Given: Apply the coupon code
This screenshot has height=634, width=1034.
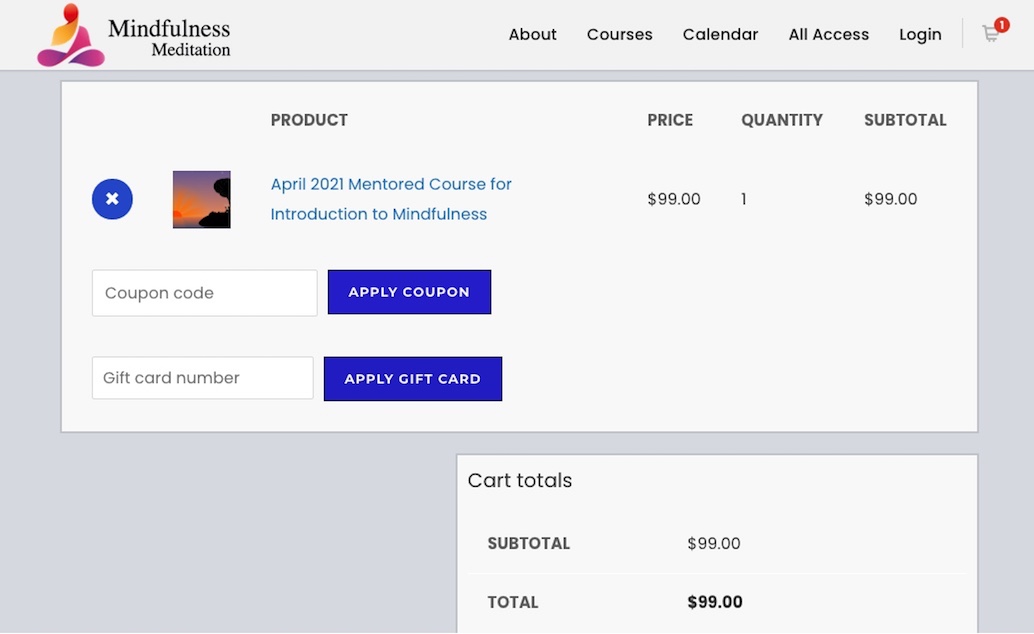Looking at the screenshot, I should pos(409,292).
